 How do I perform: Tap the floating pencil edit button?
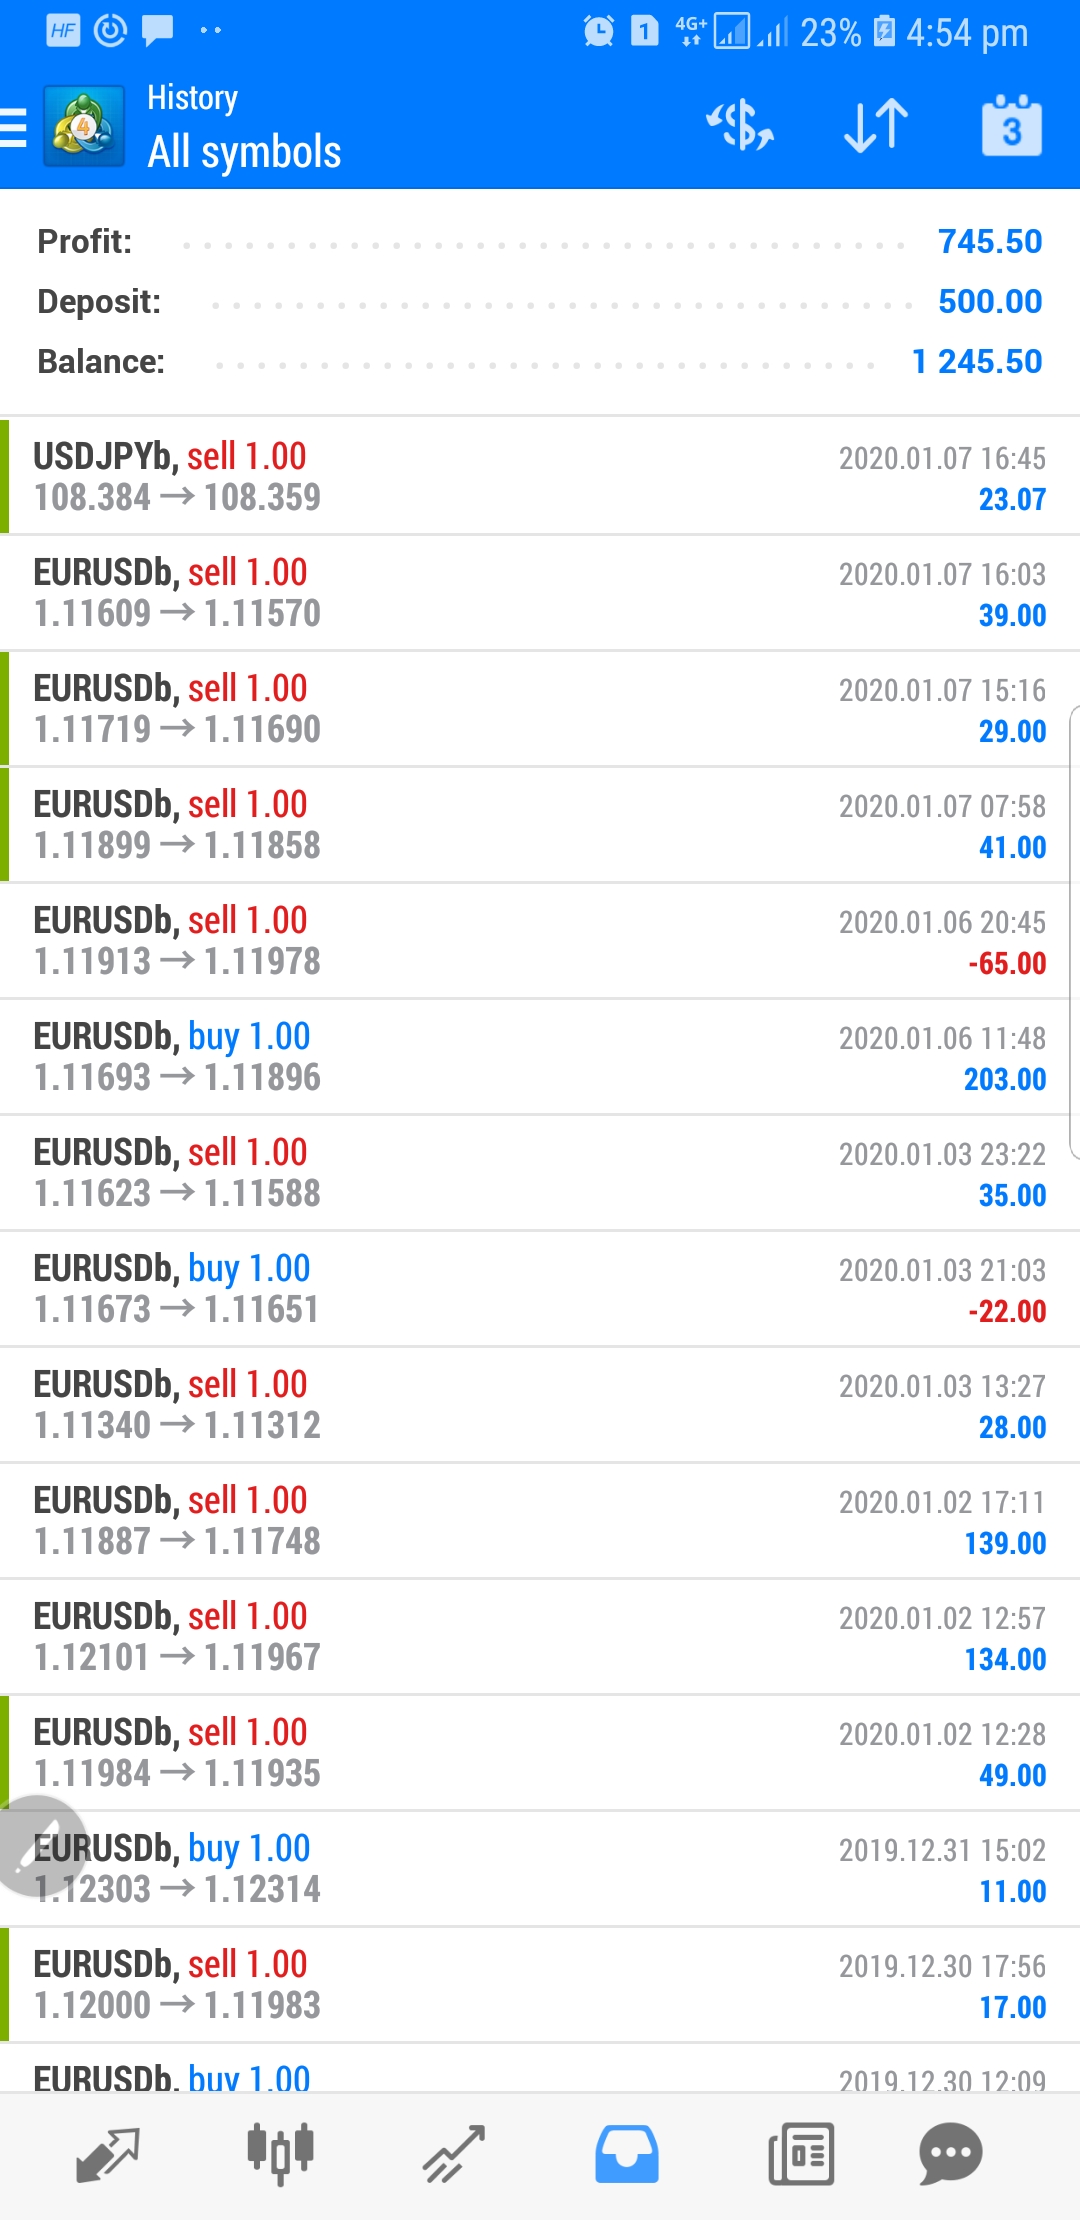click(x=40, y=1846)
